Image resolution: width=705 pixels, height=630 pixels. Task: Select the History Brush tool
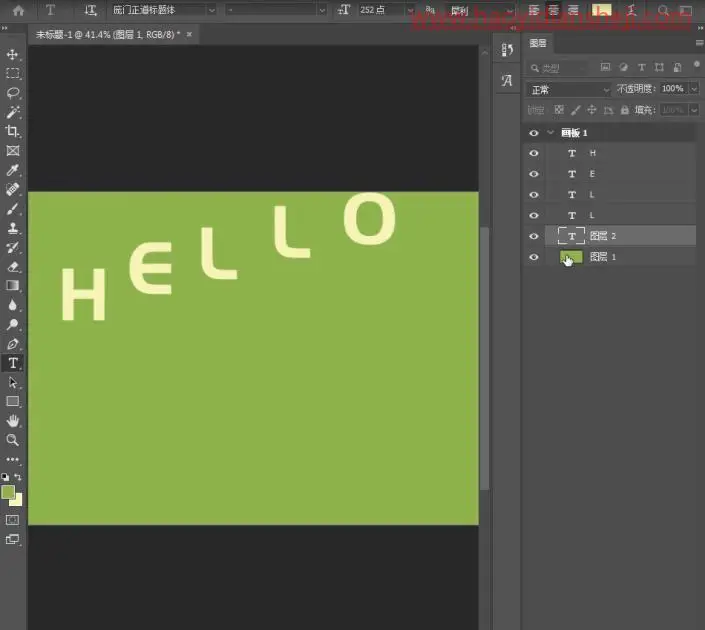tap(13, 247)
